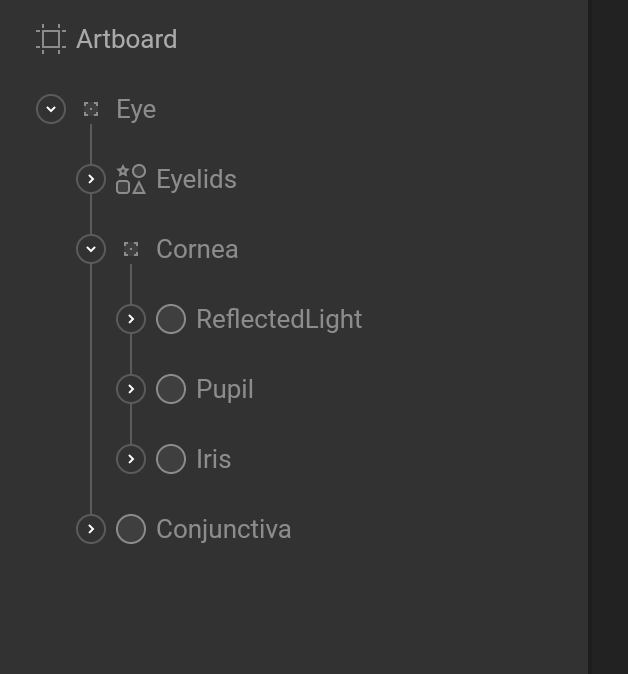The image size is (628, 674).
Task: Collapse the Eye group
Action: pyautogui.click(x=51, y=109)
